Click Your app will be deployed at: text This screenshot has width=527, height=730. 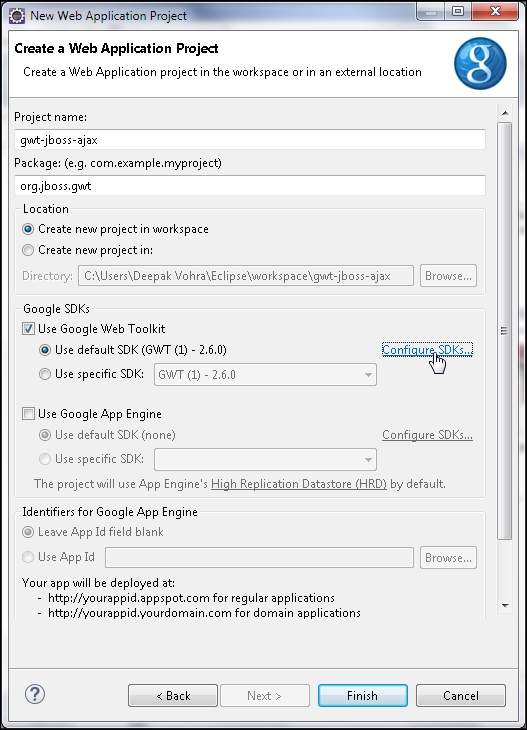[98, 583]
